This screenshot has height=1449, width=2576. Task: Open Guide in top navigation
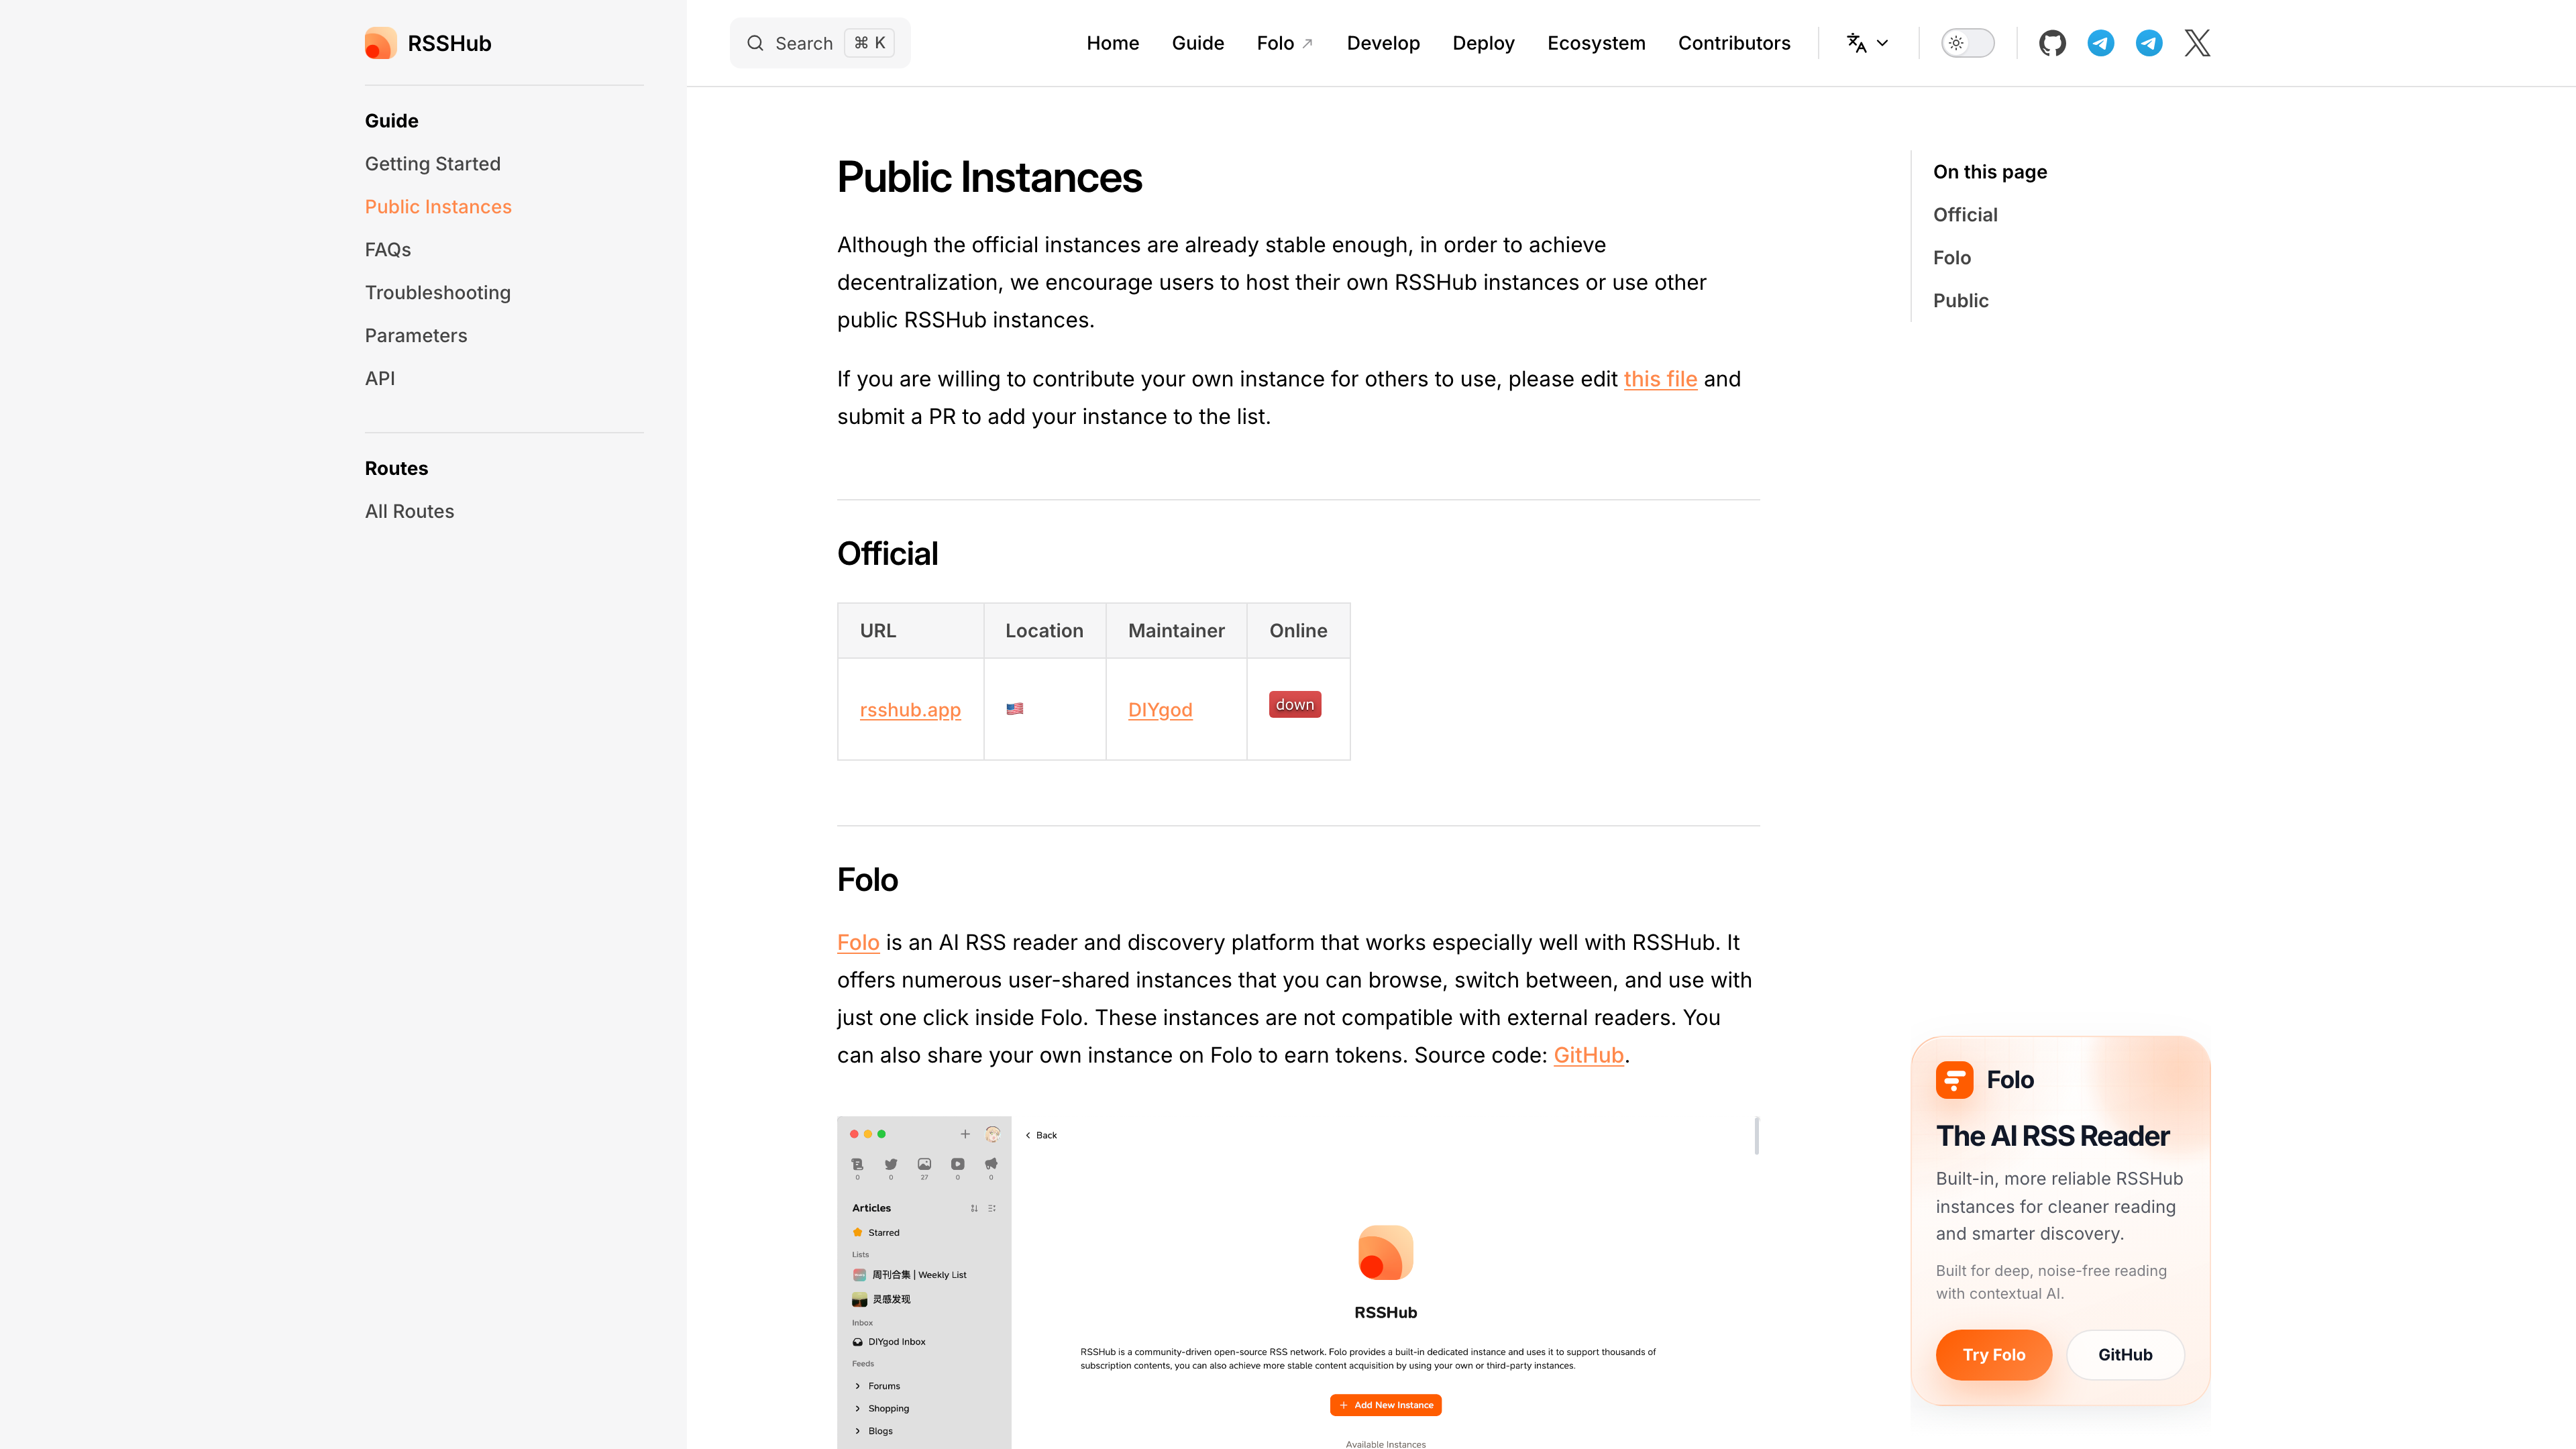pos(1197,43)
